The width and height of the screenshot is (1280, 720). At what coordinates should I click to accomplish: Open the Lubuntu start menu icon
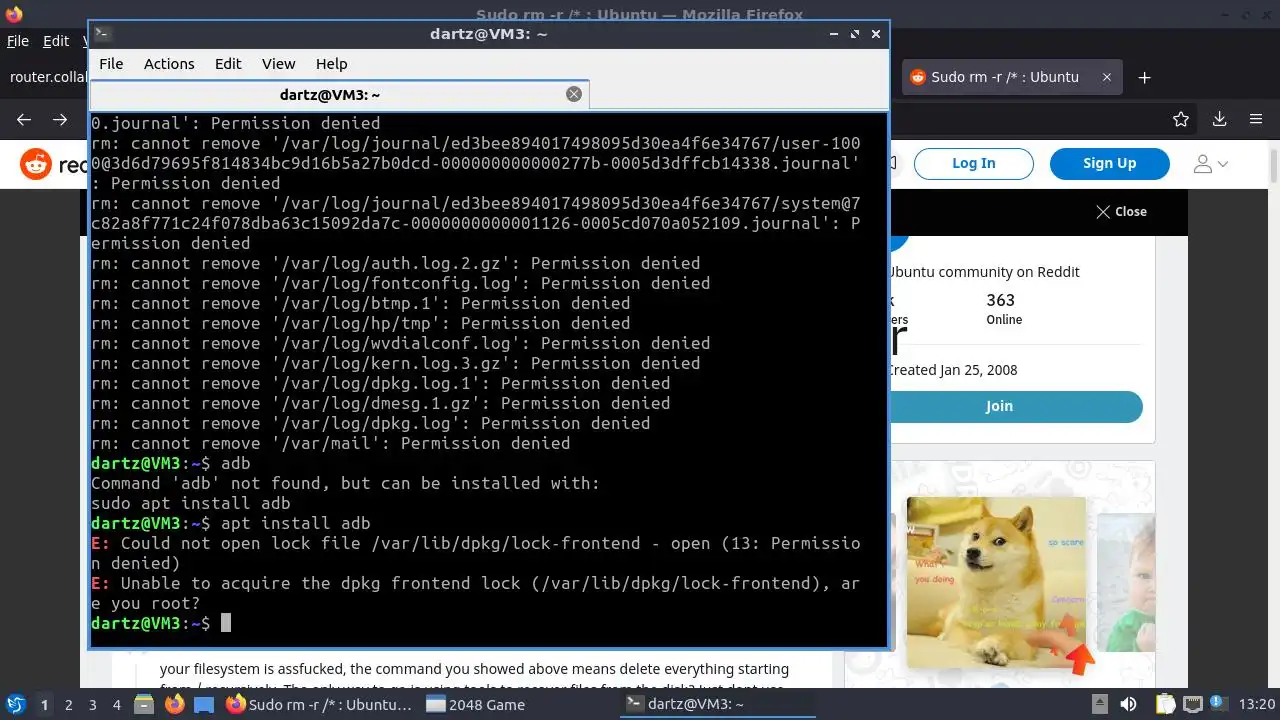[15, 705]
